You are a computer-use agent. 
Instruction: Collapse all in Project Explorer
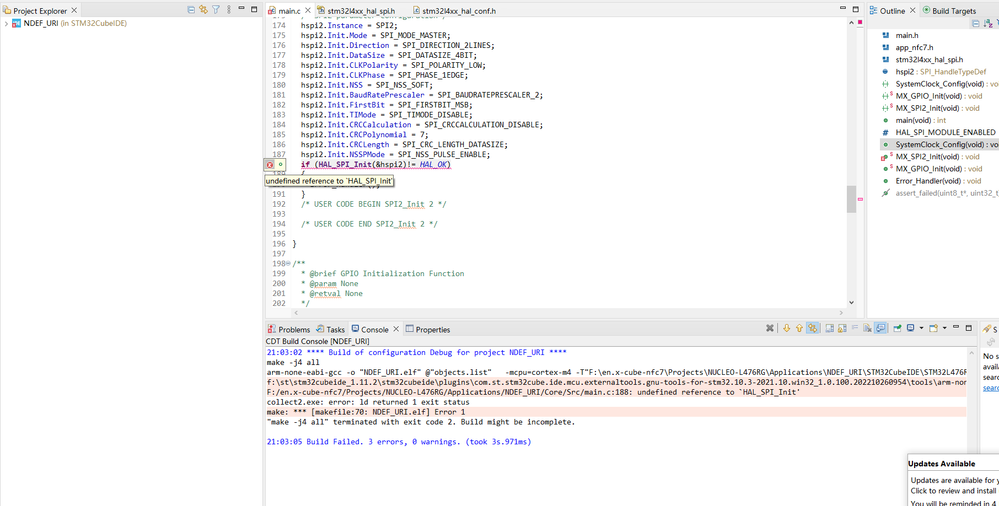point(191,10)
